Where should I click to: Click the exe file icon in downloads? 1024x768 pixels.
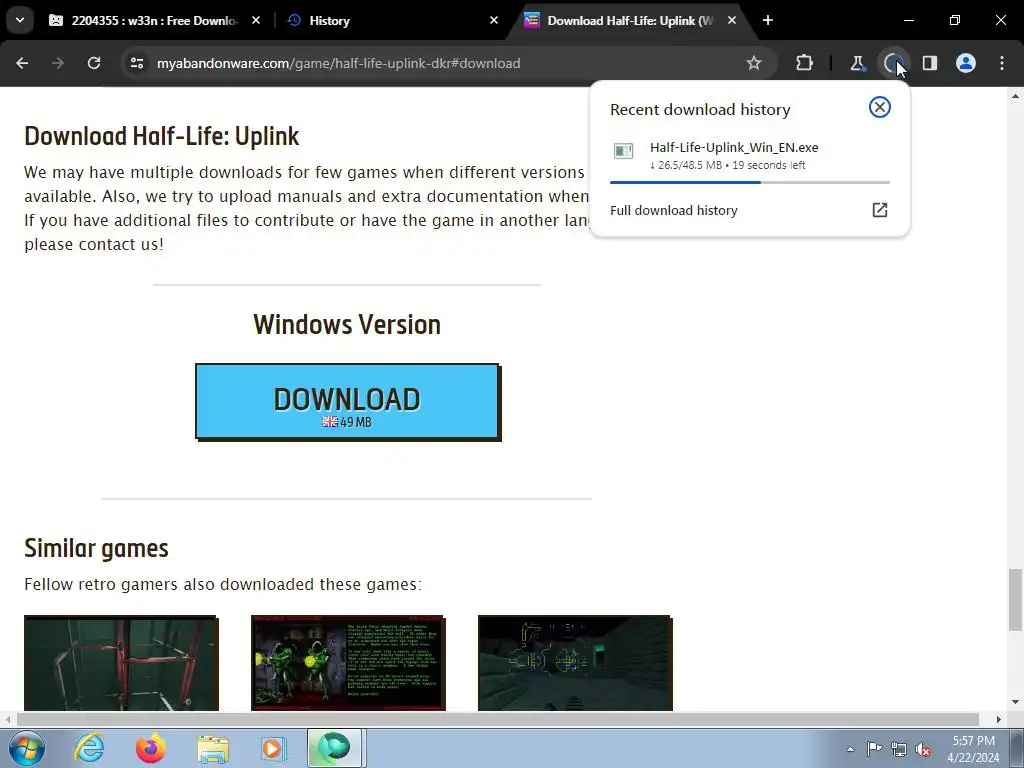tap(624, 152)
